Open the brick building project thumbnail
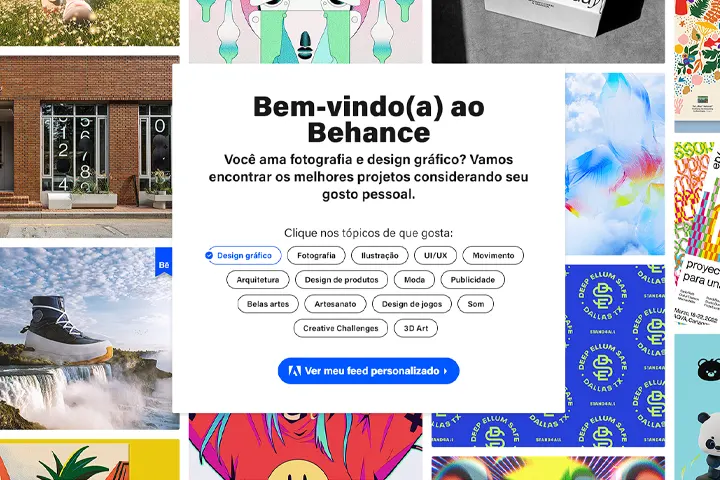 pos(86,147)
